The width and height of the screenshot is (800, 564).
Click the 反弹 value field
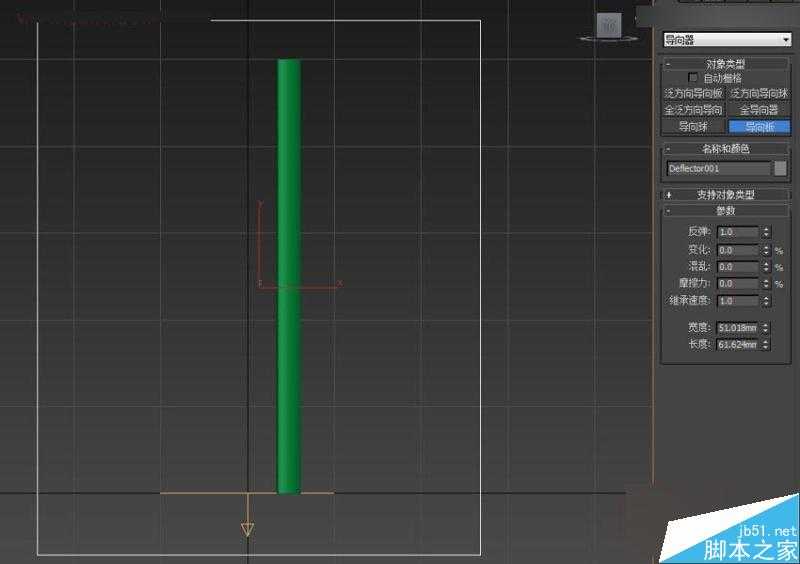pos(738,232)
